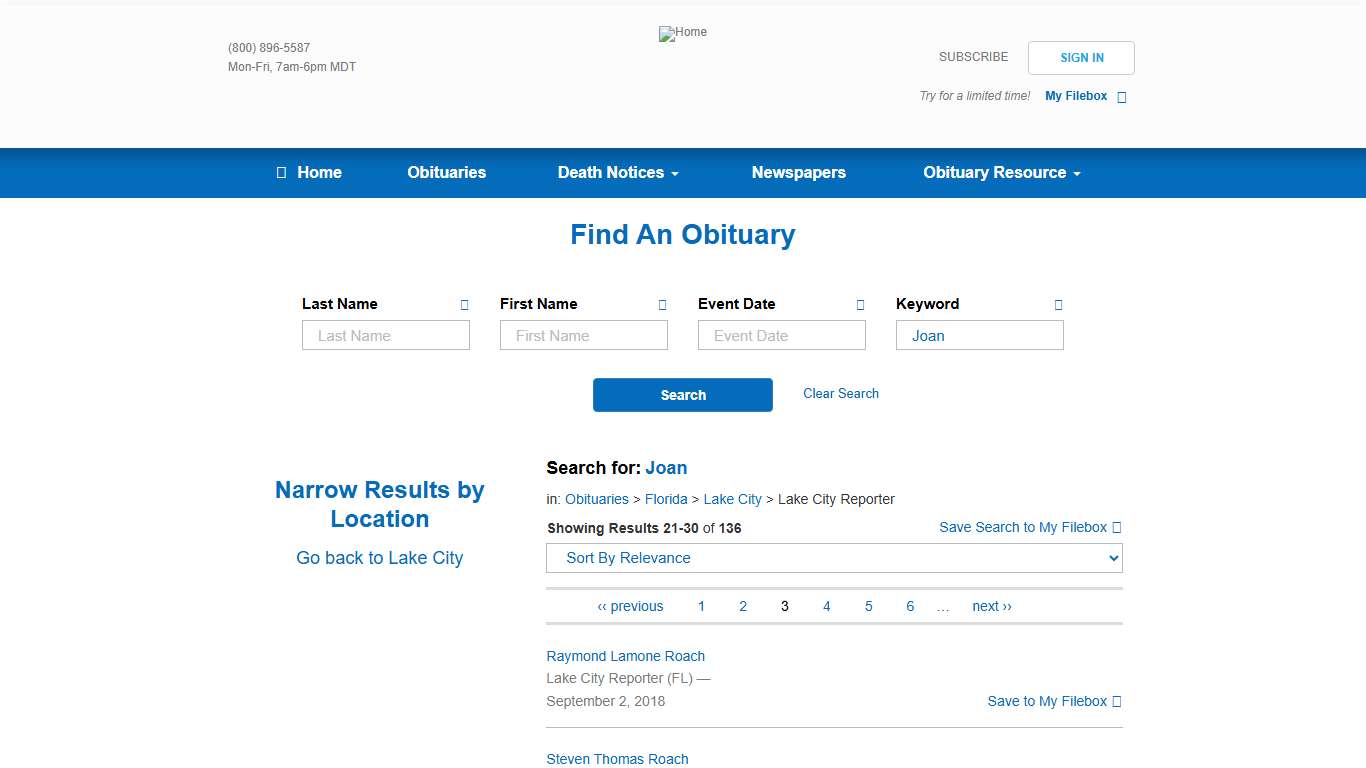Click the Home icon in the navigation bar
1366x768 pixels.
coord(281,172)
